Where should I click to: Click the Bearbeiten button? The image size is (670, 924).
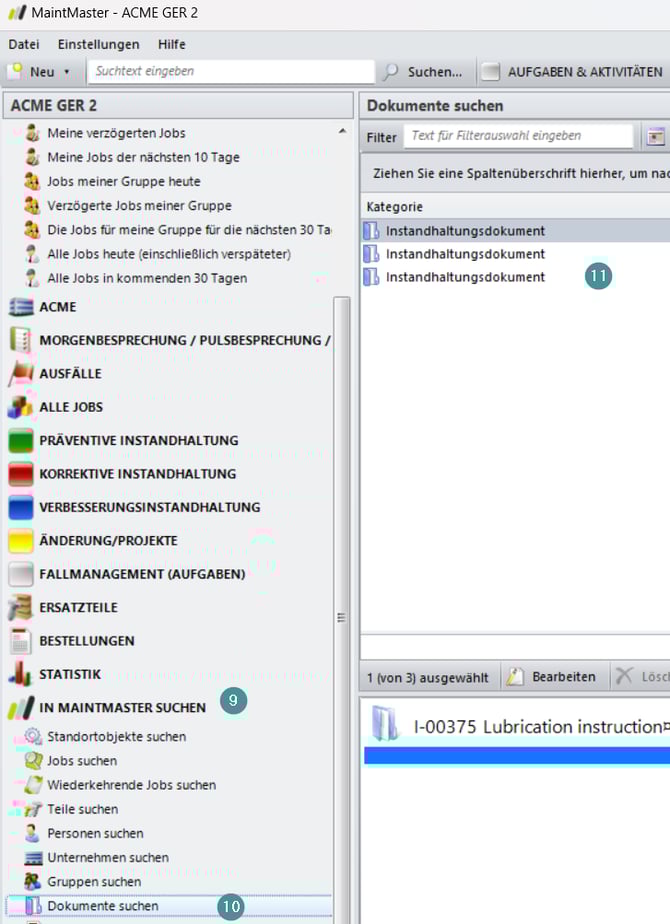coord(553,677)
